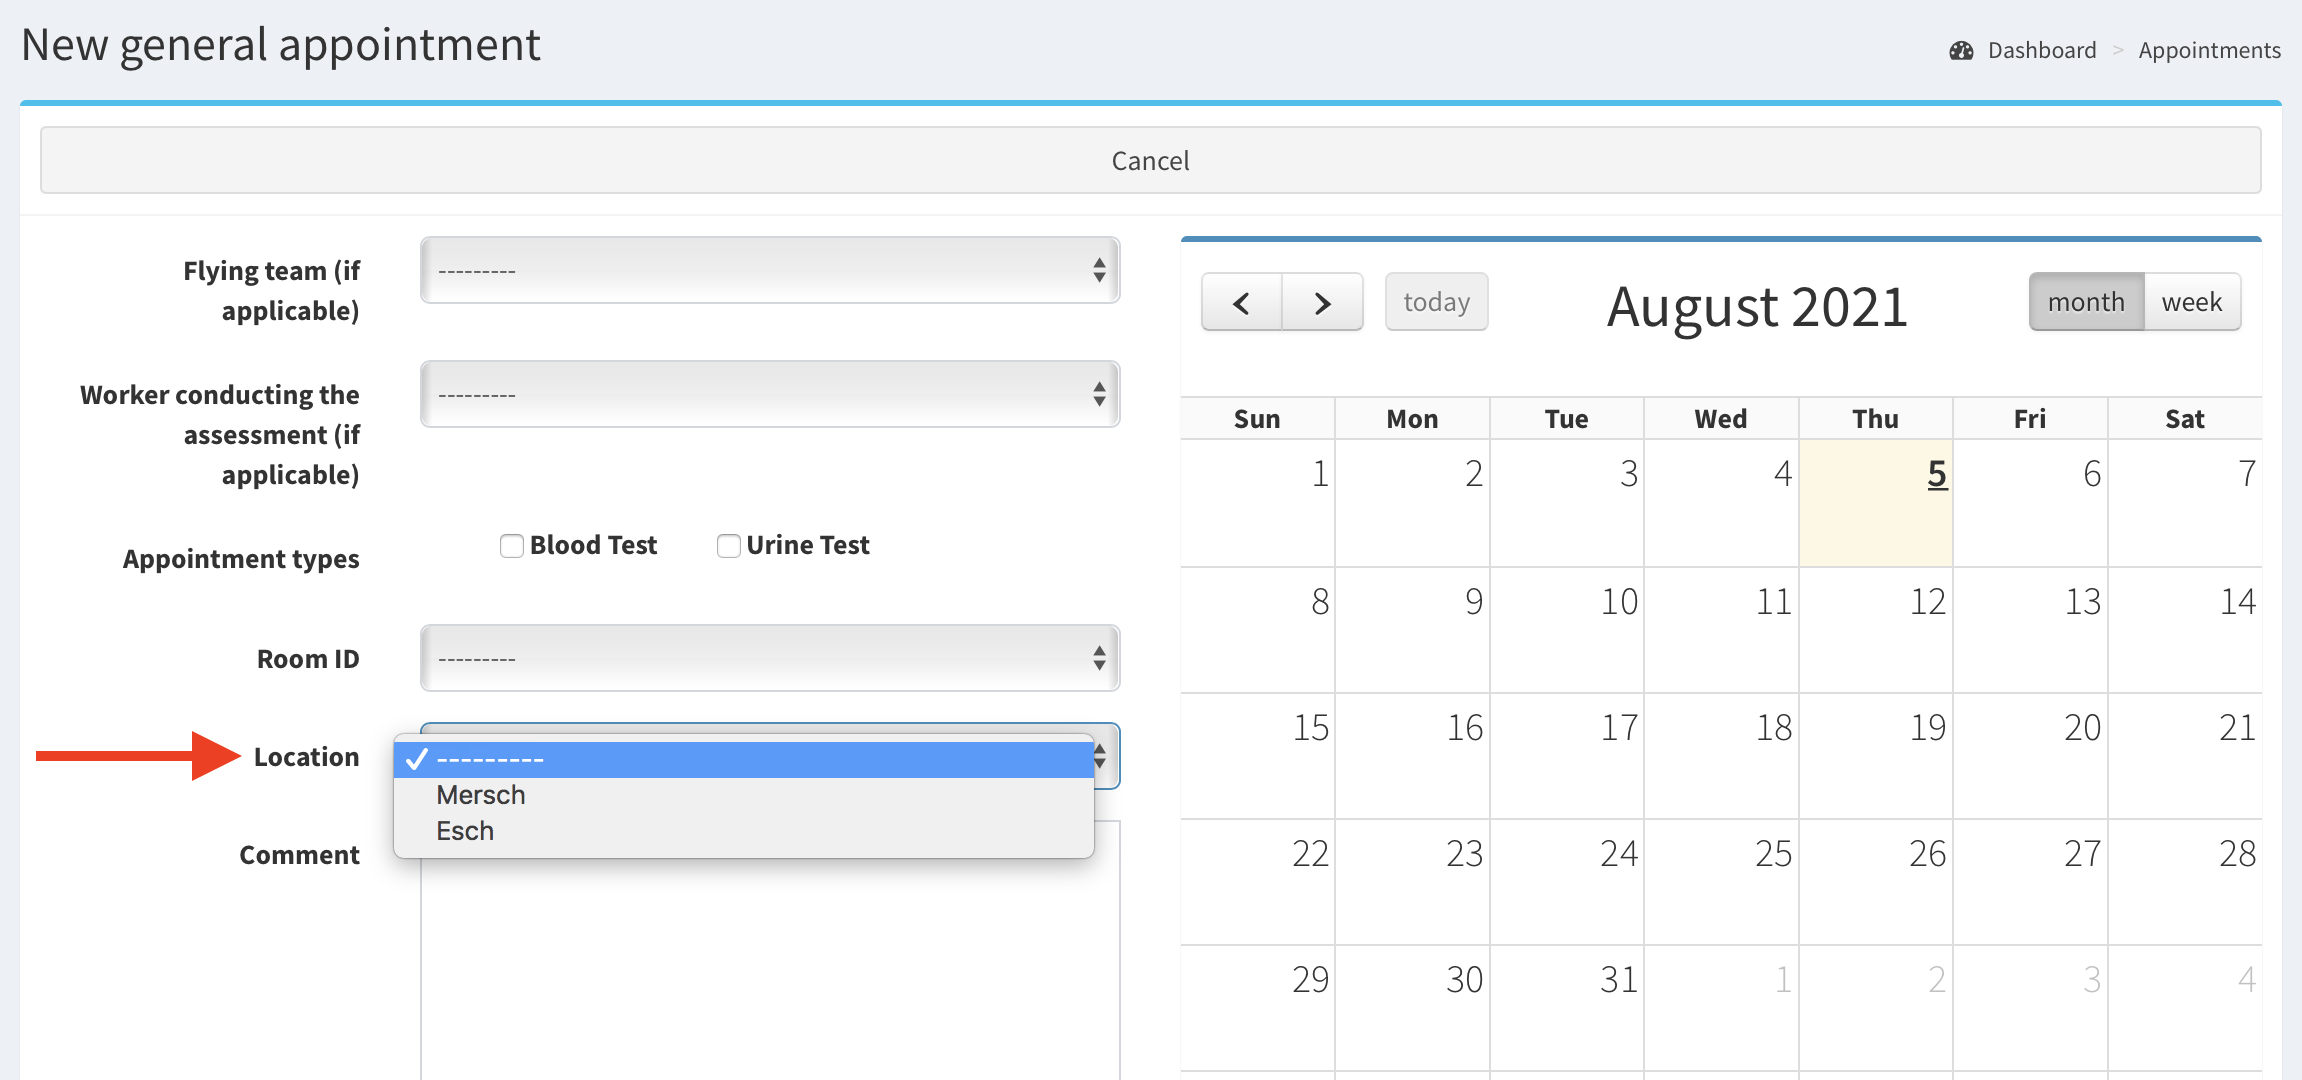Go to next month with right chevron

[x=1322, y=302]
